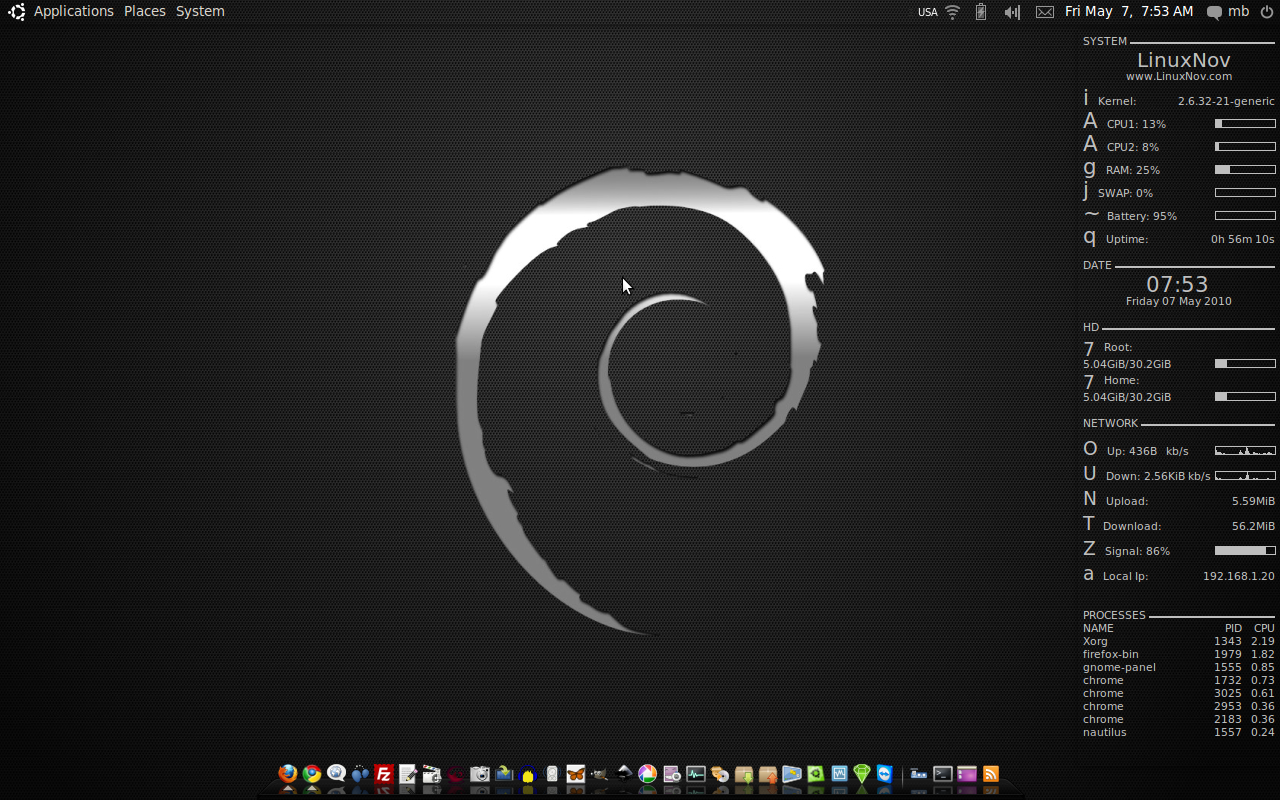The image size is (1280, 800).
Task: Open the purple window dock icon
Action: (966, 774)
